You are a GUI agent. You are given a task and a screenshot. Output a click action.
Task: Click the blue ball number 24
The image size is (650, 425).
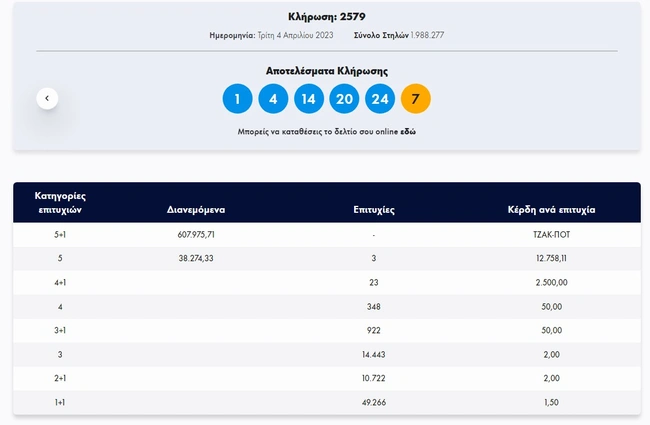tap(380, 99)
